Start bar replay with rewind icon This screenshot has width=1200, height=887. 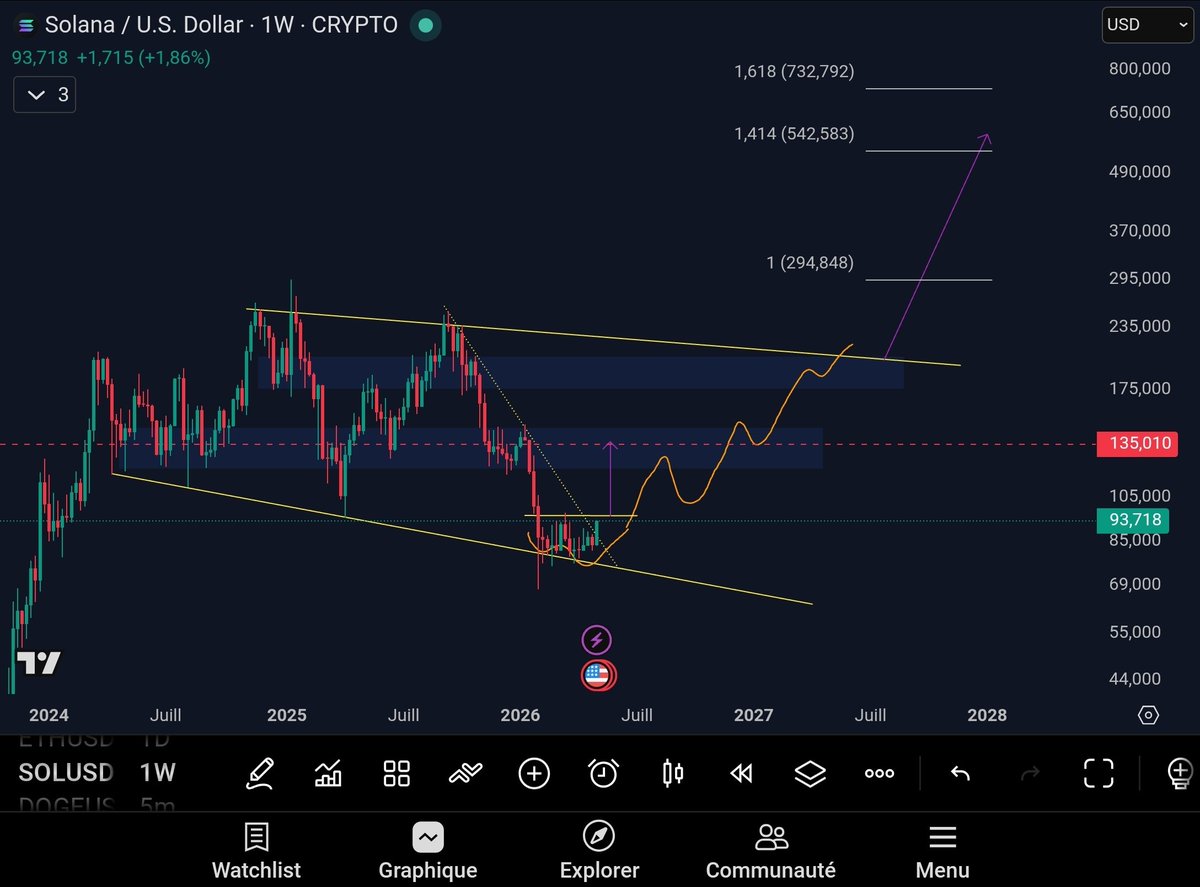(x=741, y=773)
